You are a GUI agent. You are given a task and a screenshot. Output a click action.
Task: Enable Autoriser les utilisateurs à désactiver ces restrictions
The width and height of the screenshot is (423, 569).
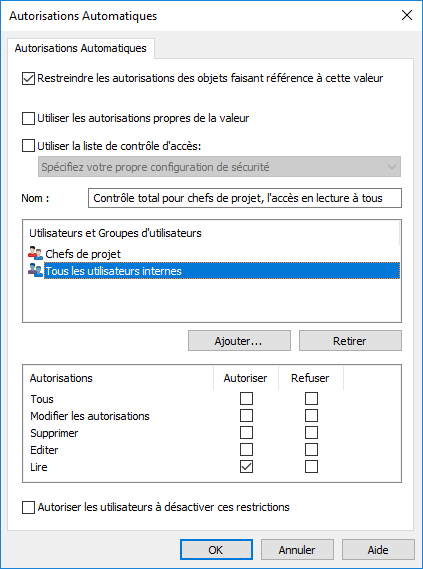pyautogui.click(x=28, y=507)
